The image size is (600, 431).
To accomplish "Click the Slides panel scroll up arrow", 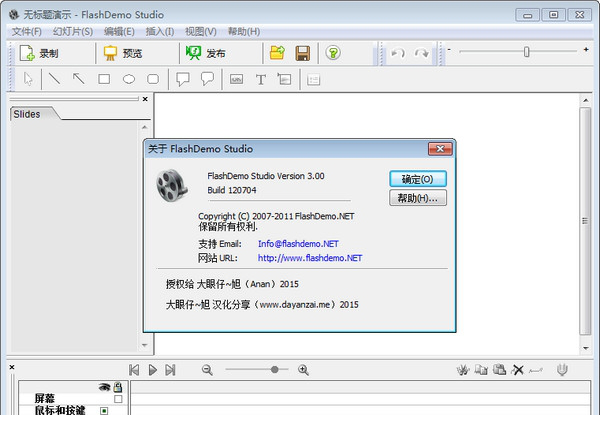I will coord(145,127).
